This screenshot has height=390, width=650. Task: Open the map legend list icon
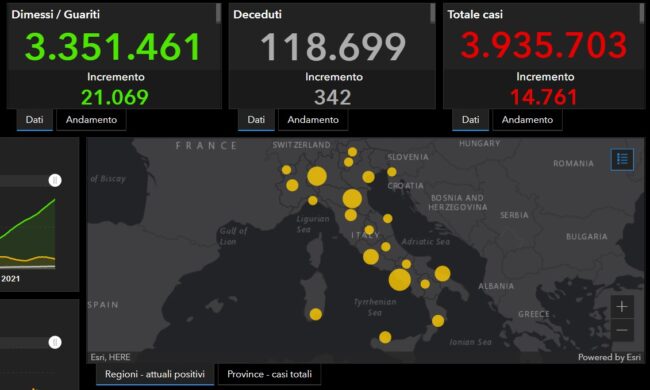pyautogui.click(x=622, y=159)
